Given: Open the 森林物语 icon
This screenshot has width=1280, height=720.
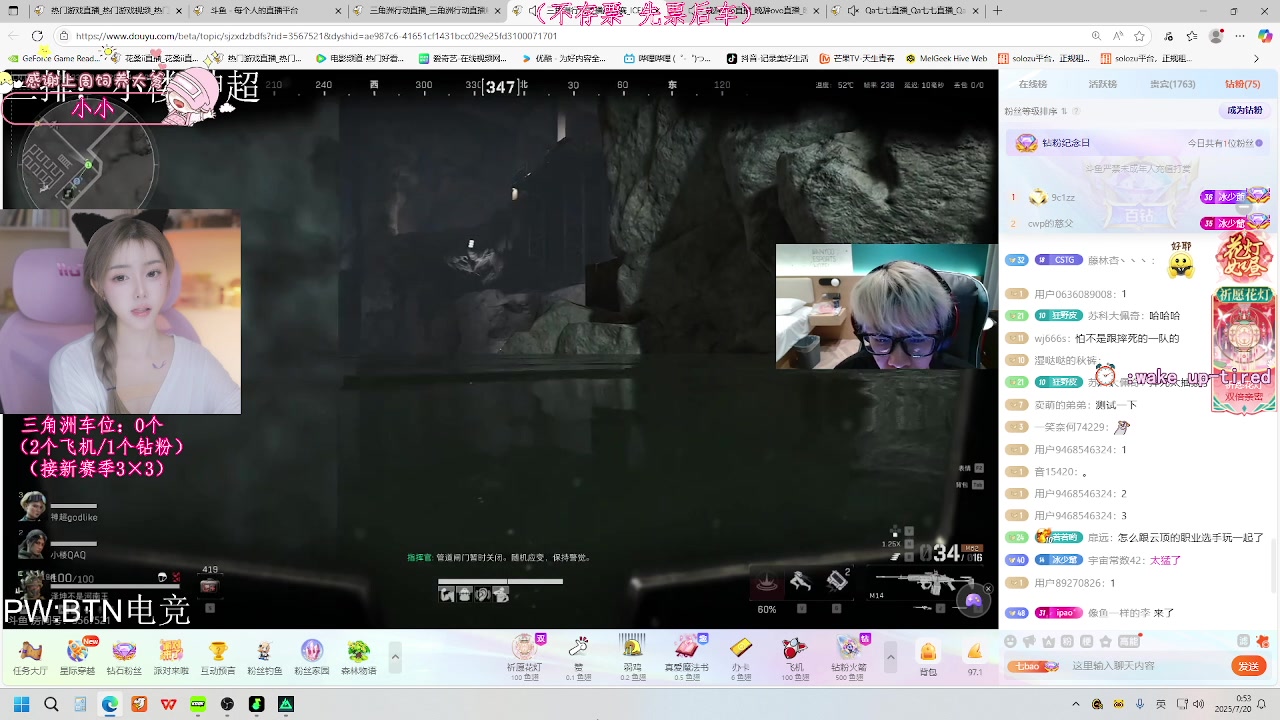Looking at the screenshot, I should point(358,657).
